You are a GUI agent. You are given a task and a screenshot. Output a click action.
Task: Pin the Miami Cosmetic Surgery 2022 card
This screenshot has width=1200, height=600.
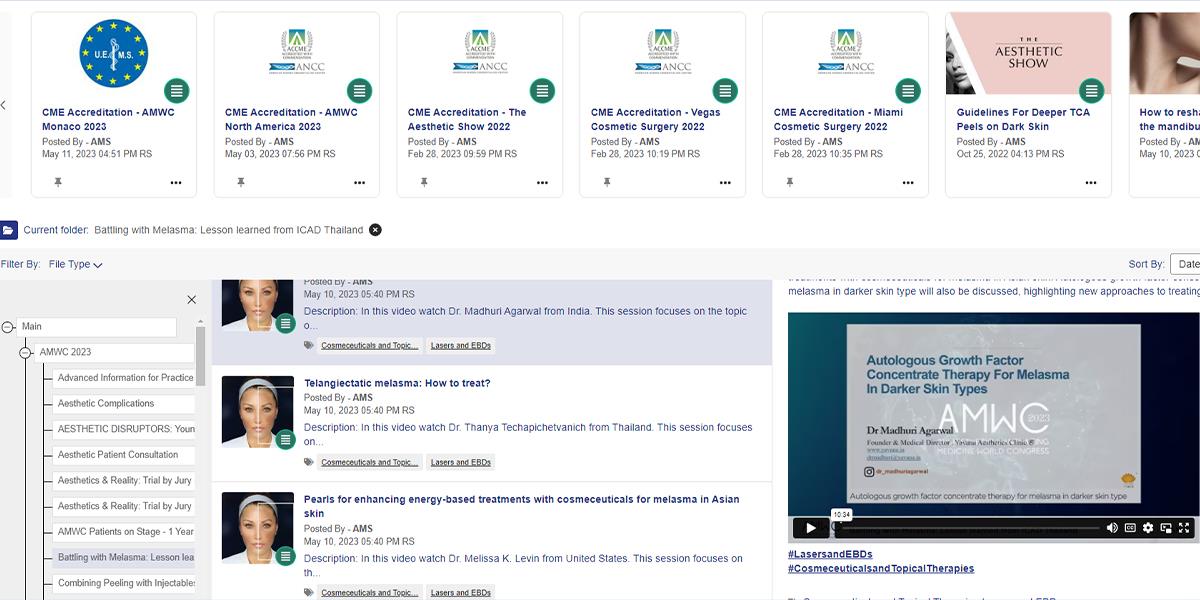[790, 182]
